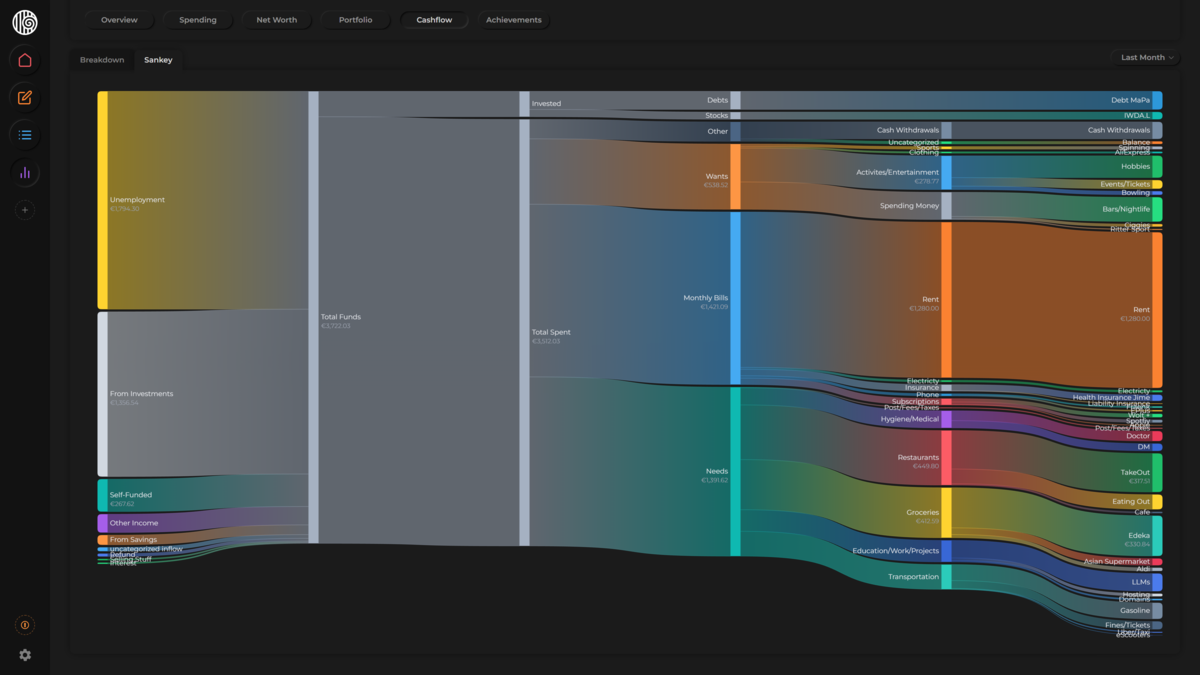Open the settings gear icon
Image resolution: width=1200 pixels, height=675 pixels.
click(25, 655)
